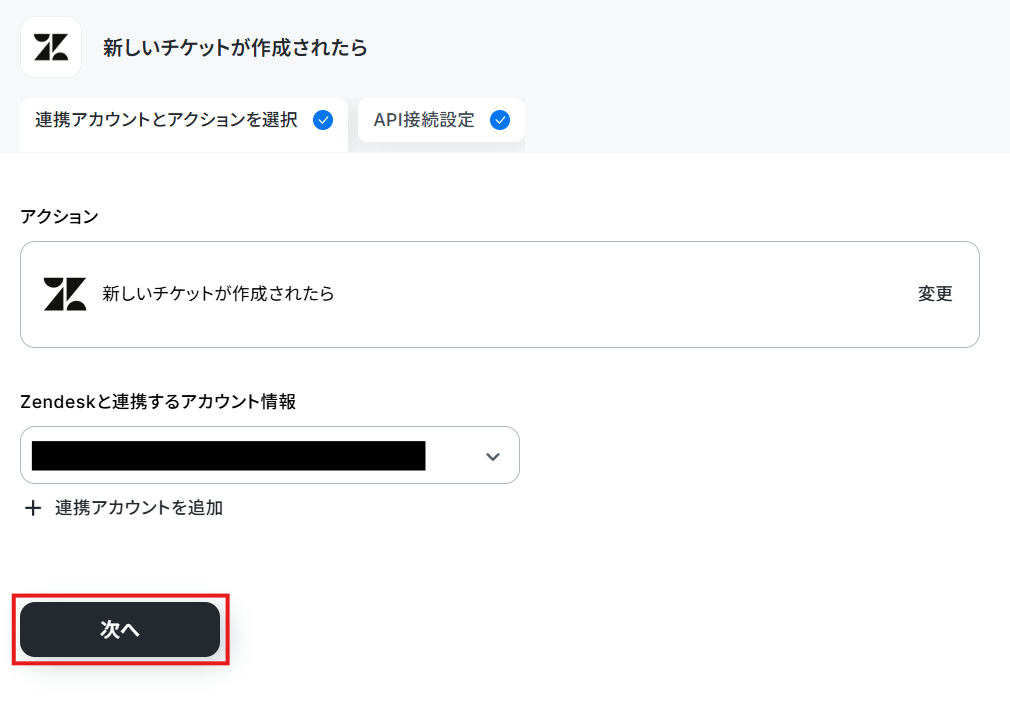Click the Zendesk logo in the header
The width and height of the screenshot is (1010, 703).
pos(51,47)
